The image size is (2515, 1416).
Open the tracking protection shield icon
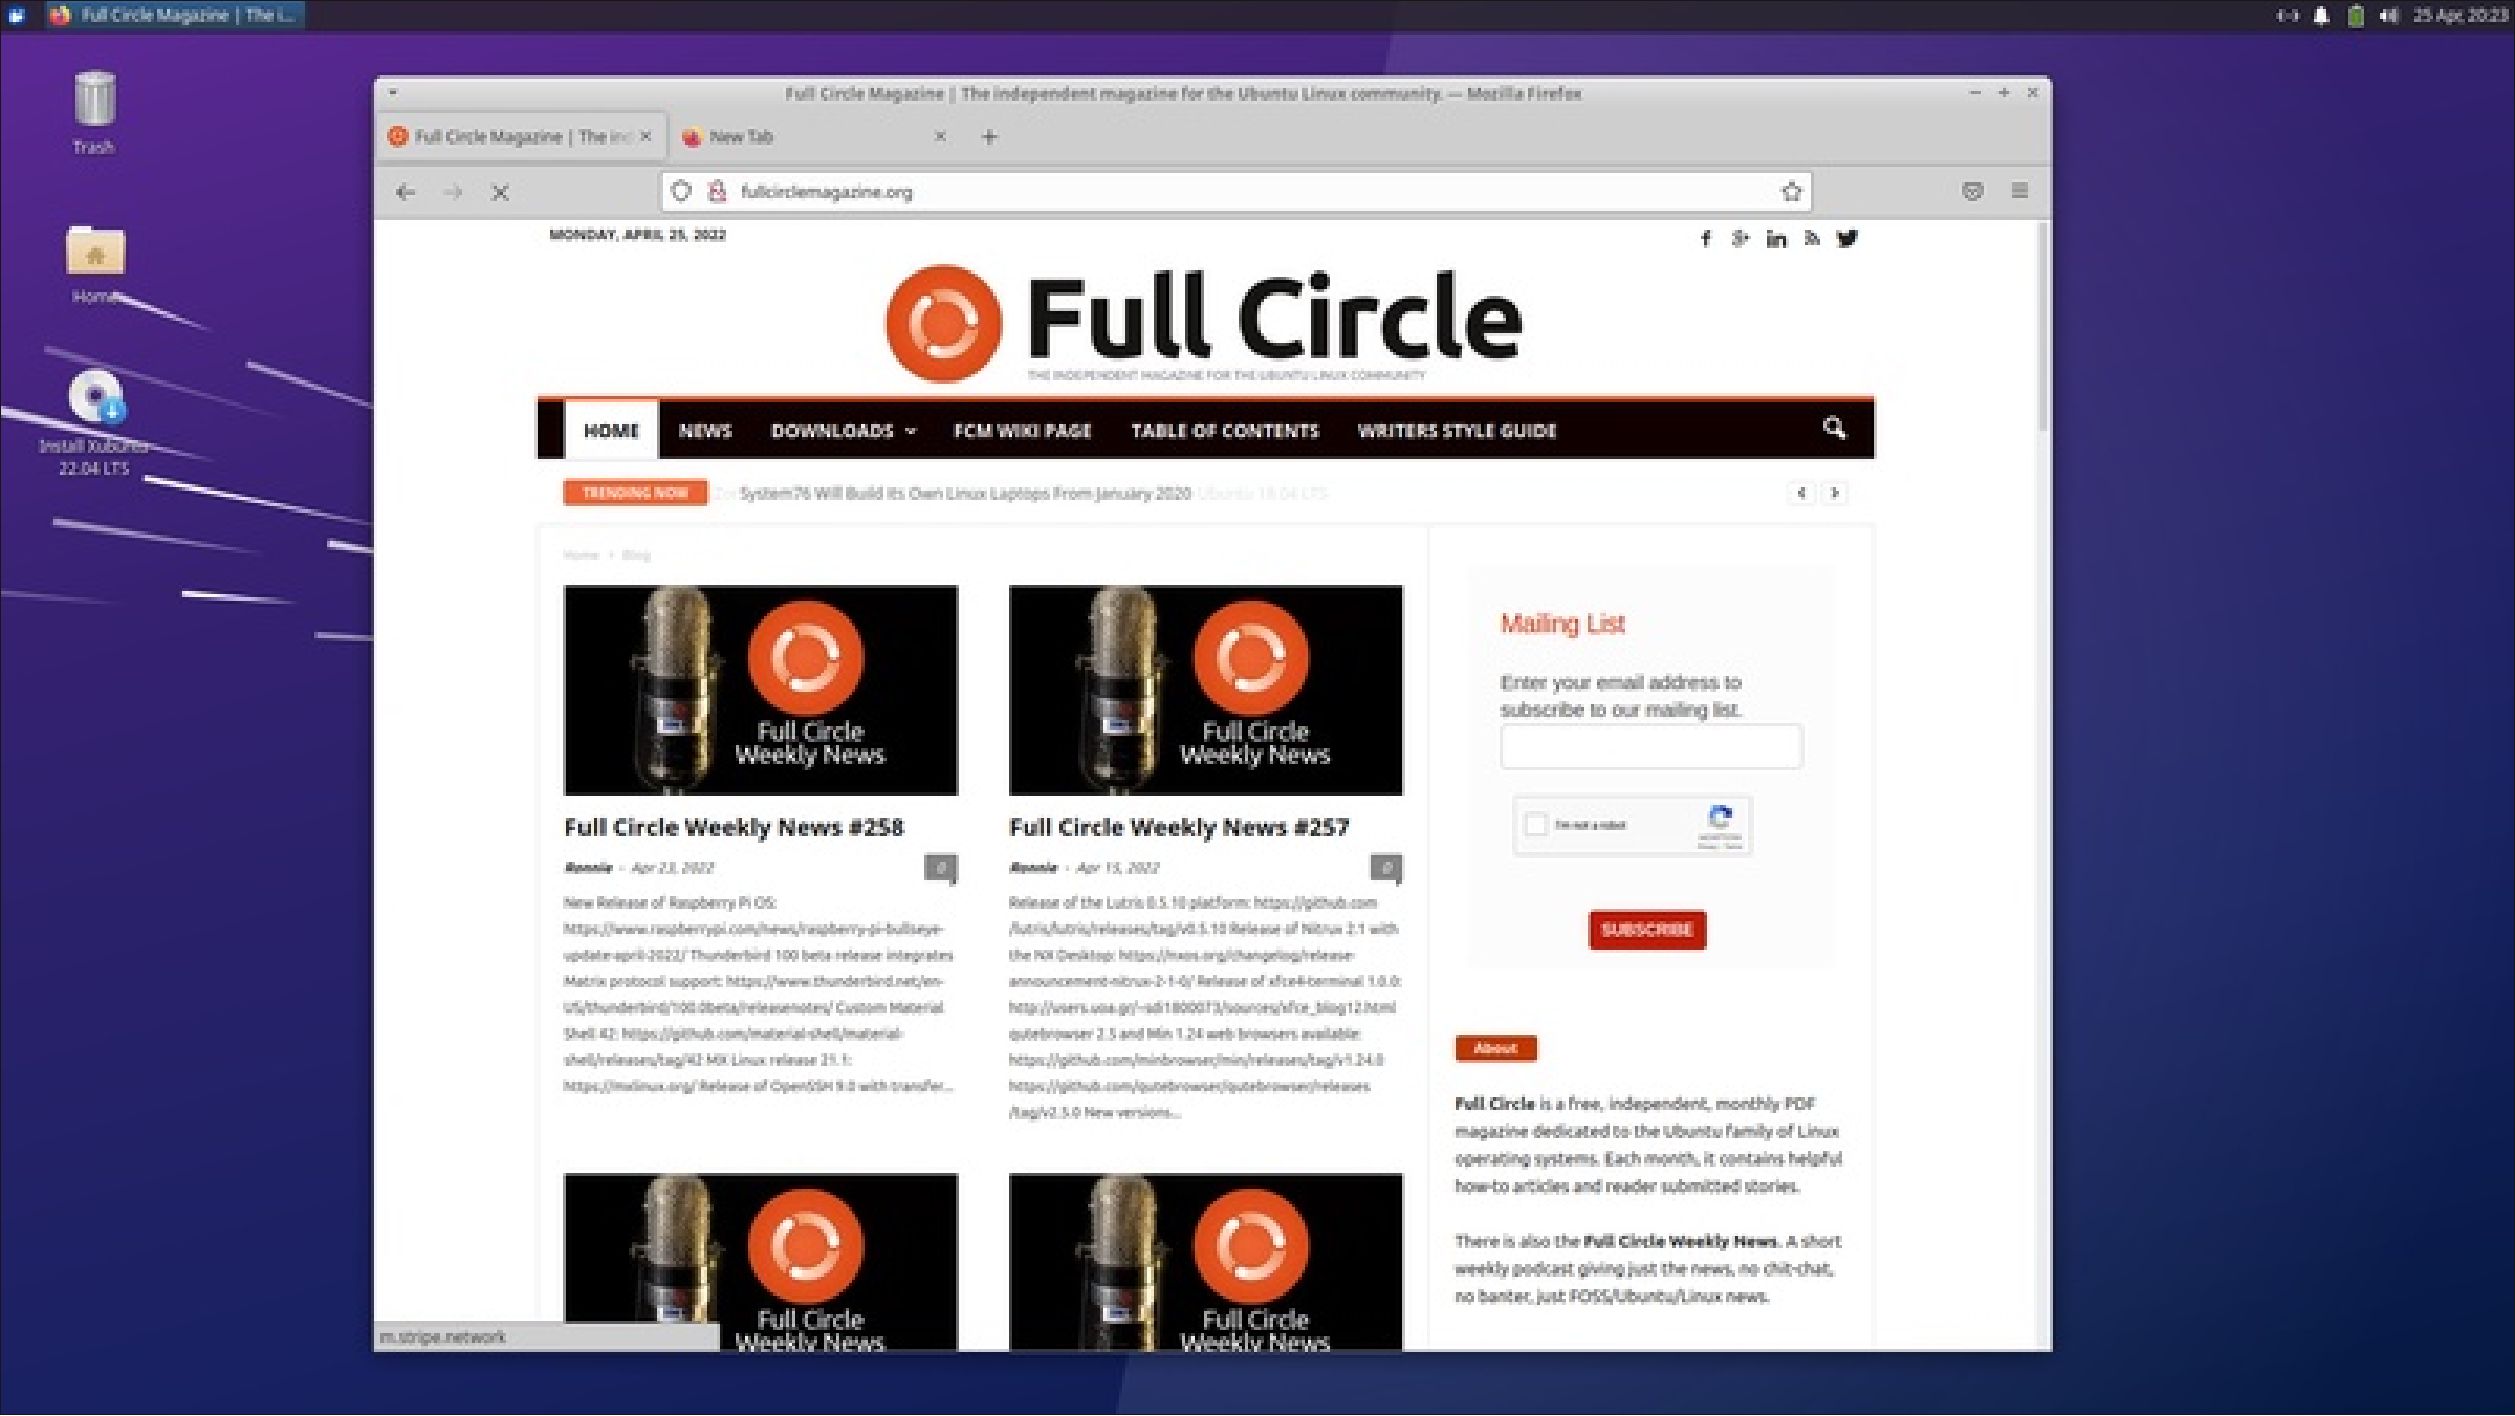pyautogui.click(x=681, y=191)
